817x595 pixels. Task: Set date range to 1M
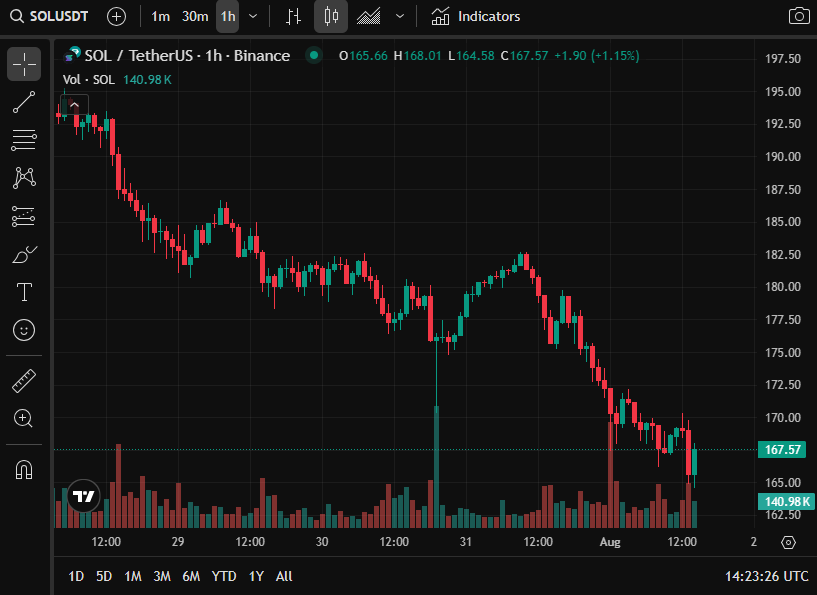[133, 576]
